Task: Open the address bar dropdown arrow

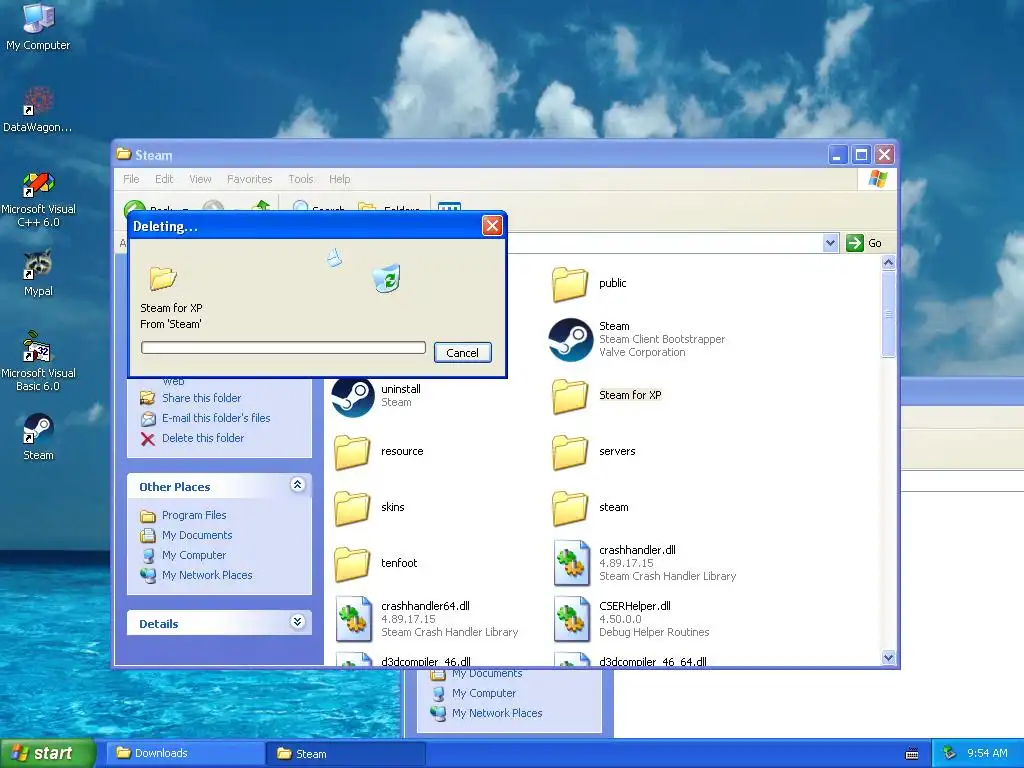Action: click(x=830, y=243)
